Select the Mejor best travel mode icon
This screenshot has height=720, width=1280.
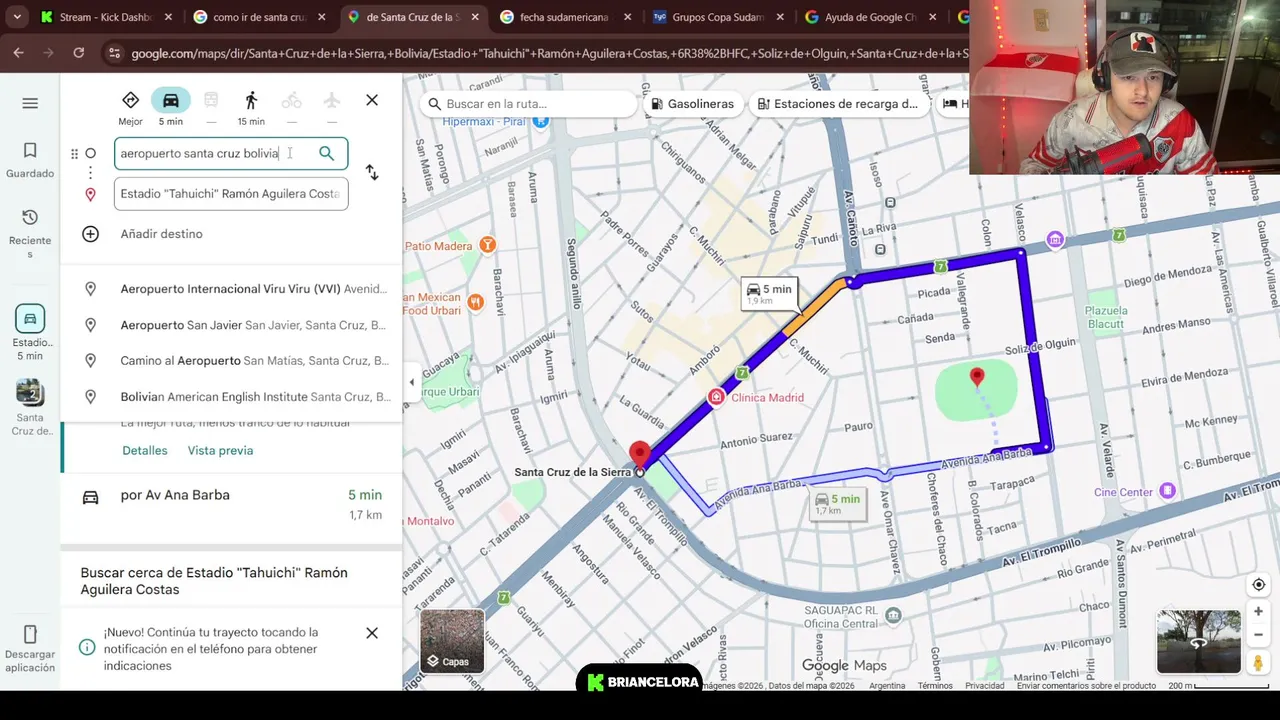[130, 108]
